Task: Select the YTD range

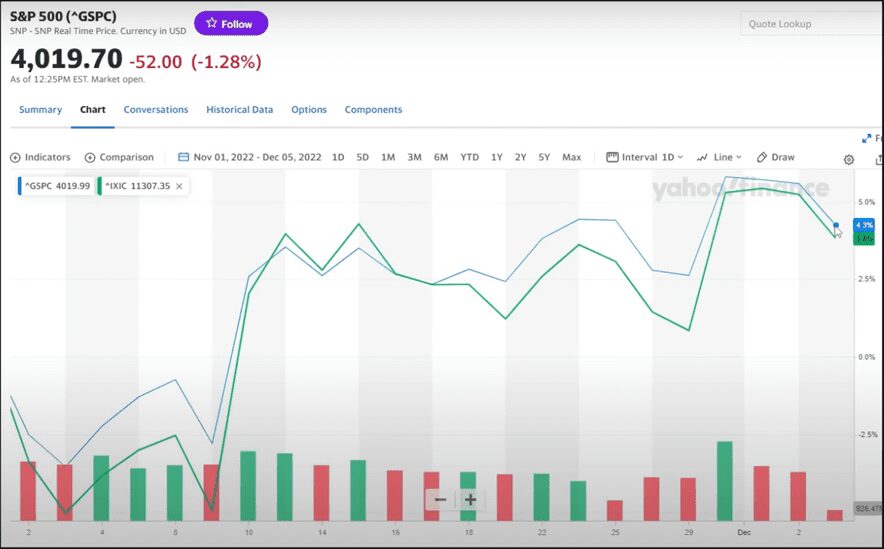Action: click(x=469, y=157)
